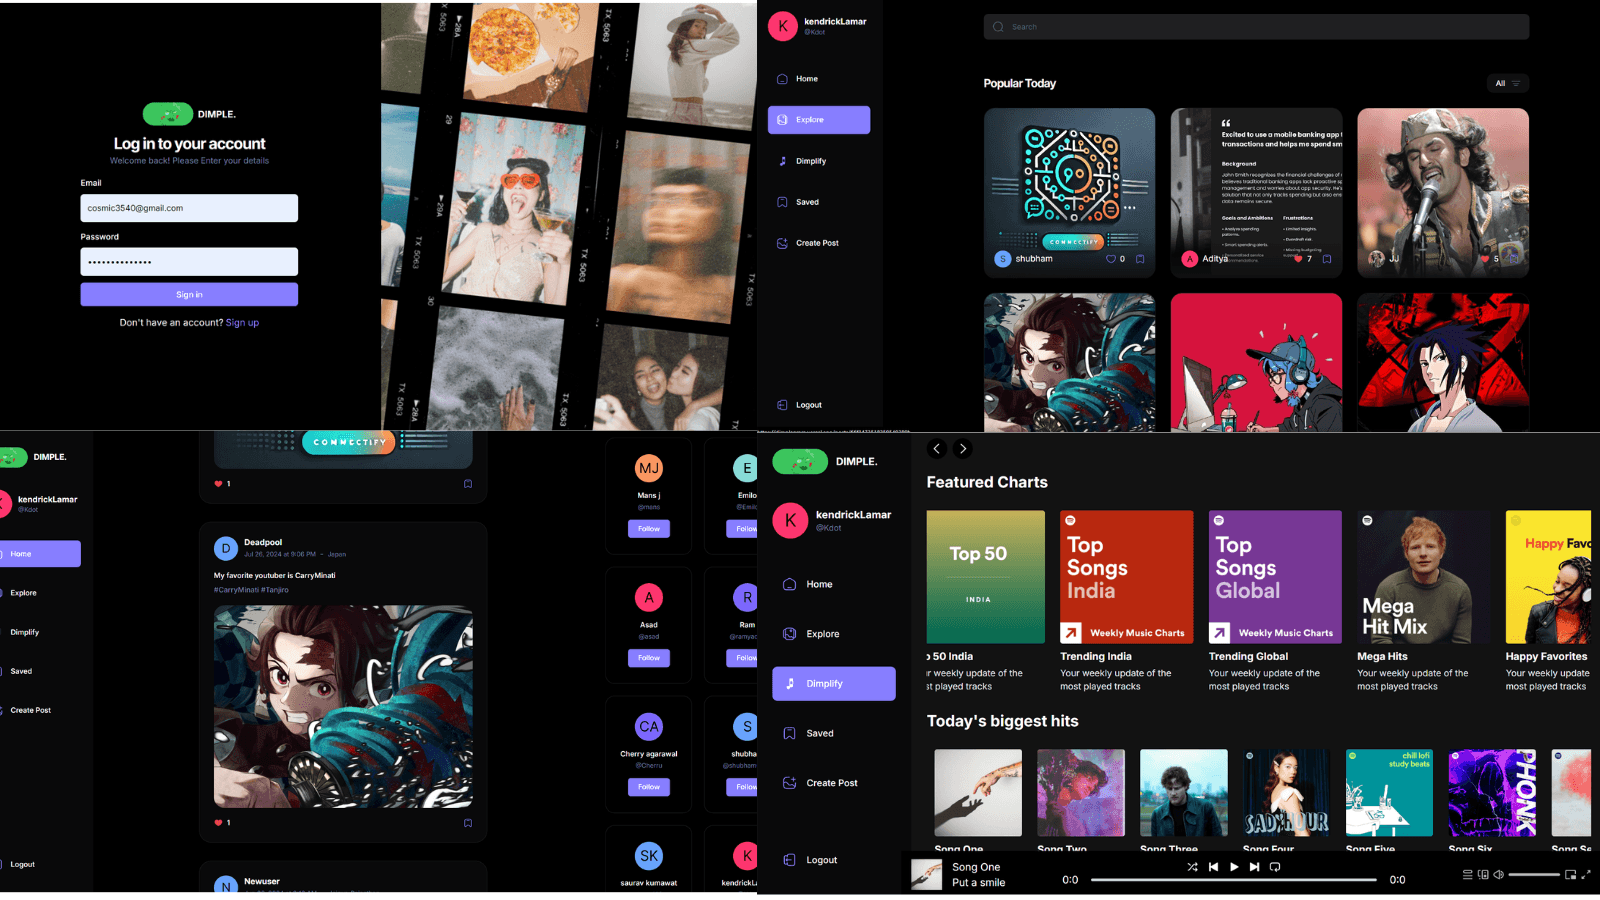
Task: Play the current song in the player bar
Action: [x=1234, y=867]
